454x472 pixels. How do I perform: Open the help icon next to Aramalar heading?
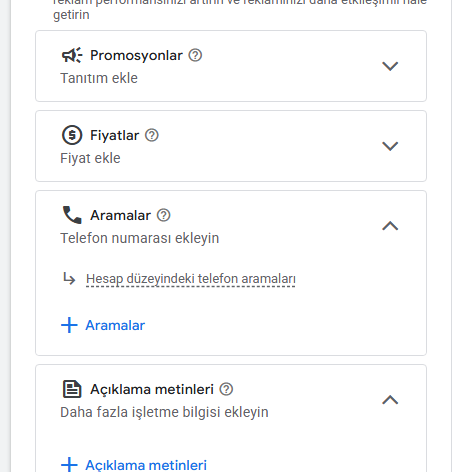click(164, 215)
